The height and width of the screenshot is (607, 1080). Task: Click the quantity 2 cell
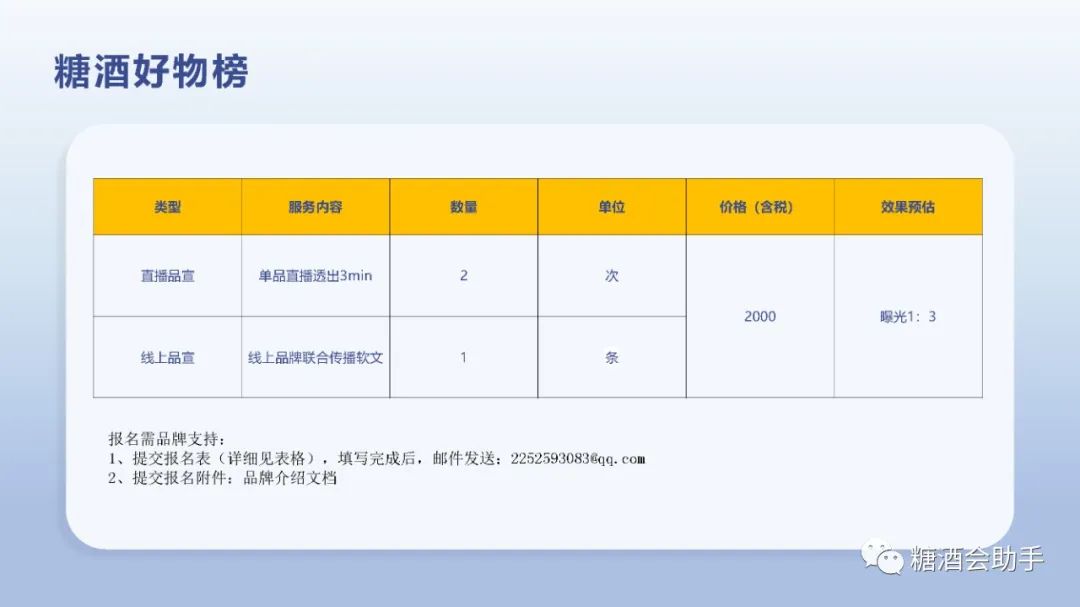coord(464,276)
